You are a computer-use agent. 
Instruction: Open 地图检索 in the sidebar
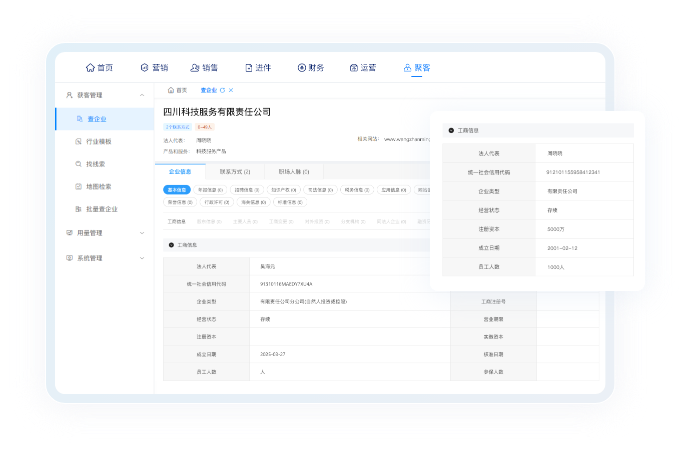[96, 187]
